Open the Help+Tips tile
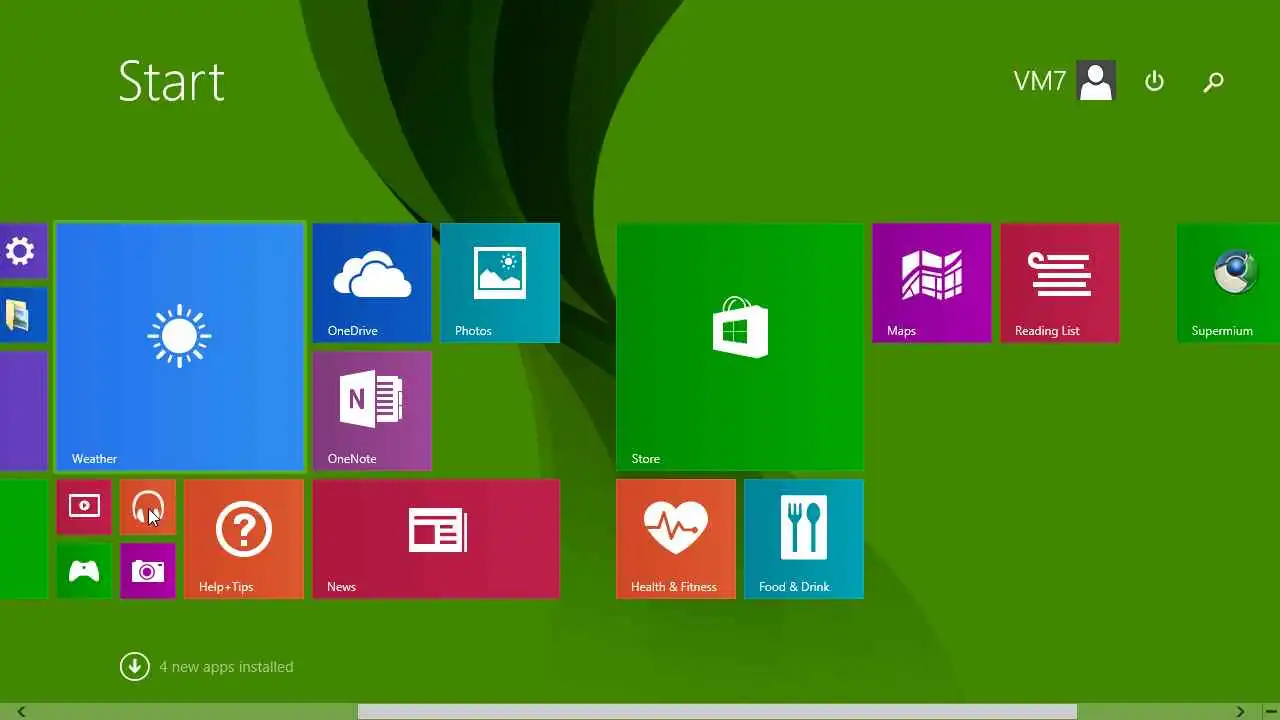The height and width of the screenshot is (720, 1280). point(244,539)
